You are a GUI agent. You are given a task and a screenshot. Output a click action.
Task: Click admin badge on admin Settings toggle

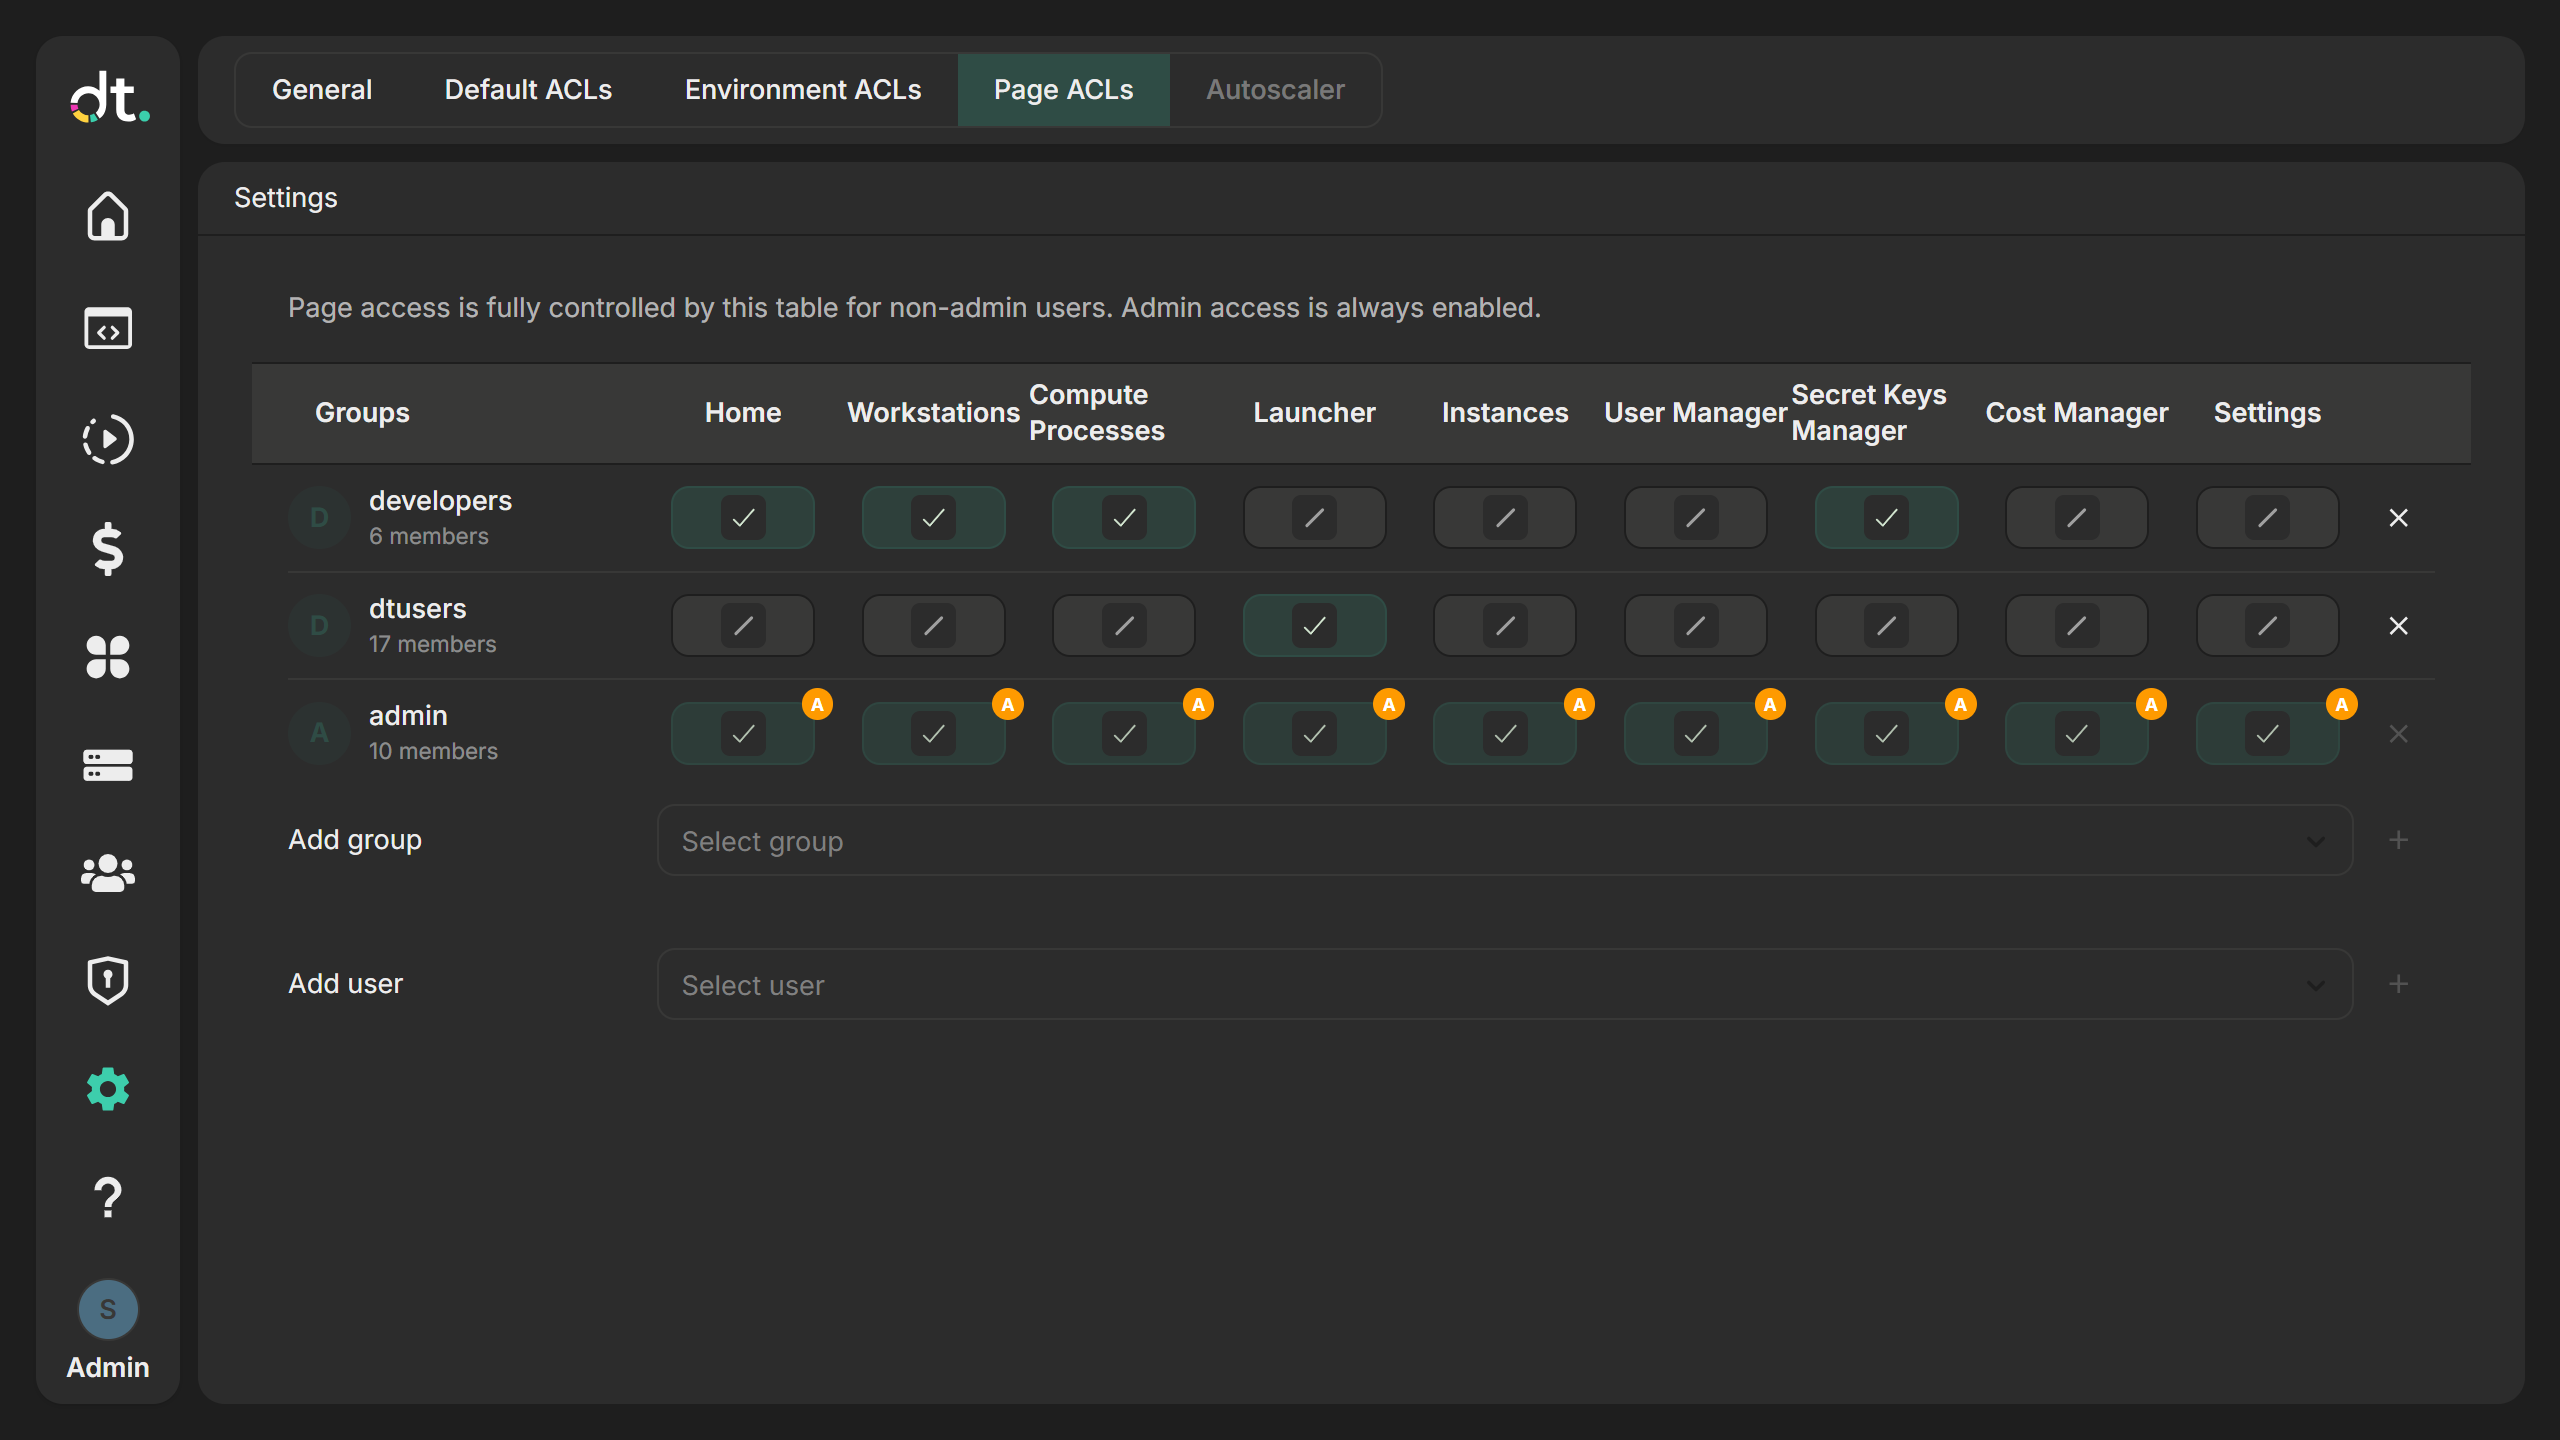(x=2341, y=705)
